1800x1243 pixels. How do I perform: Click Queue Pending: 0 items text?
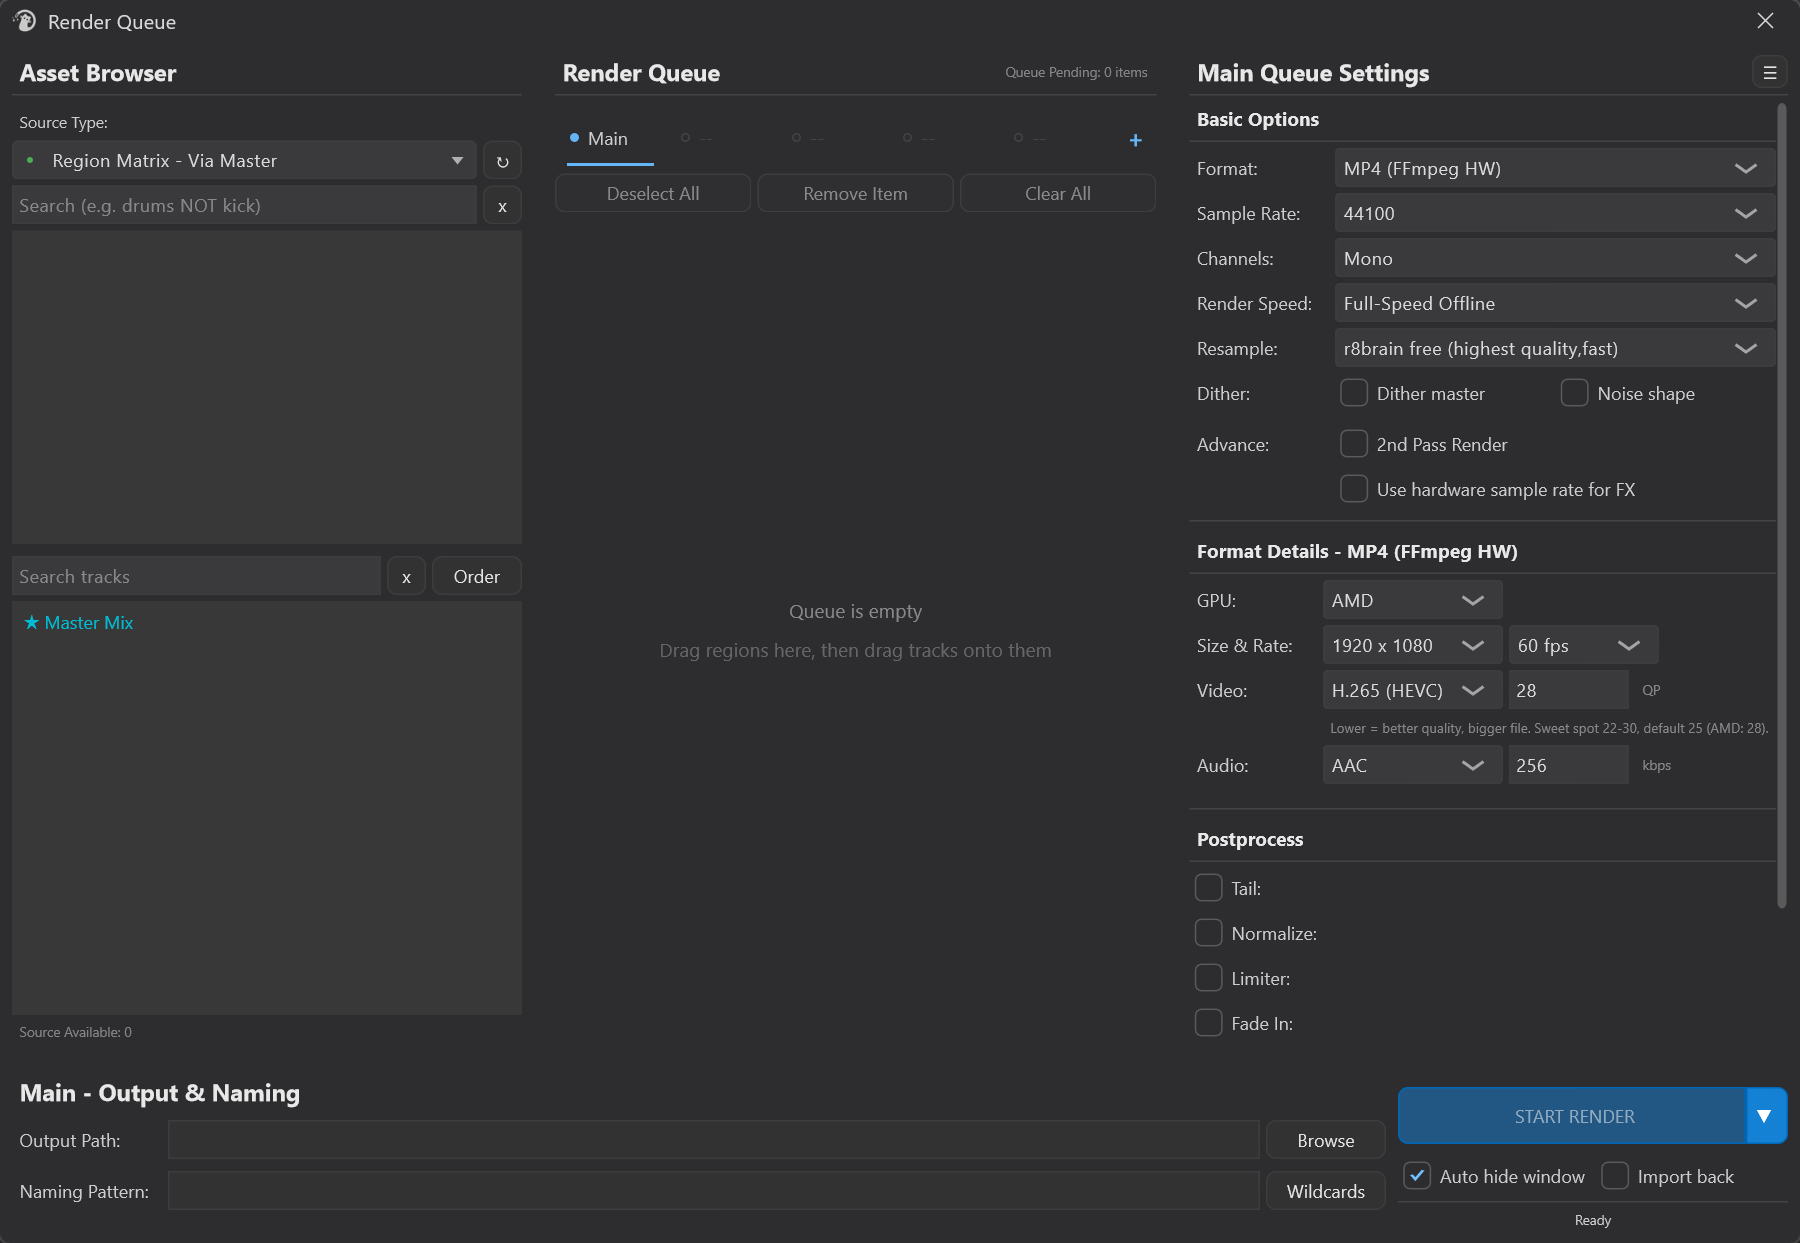tap(1076, 73)
